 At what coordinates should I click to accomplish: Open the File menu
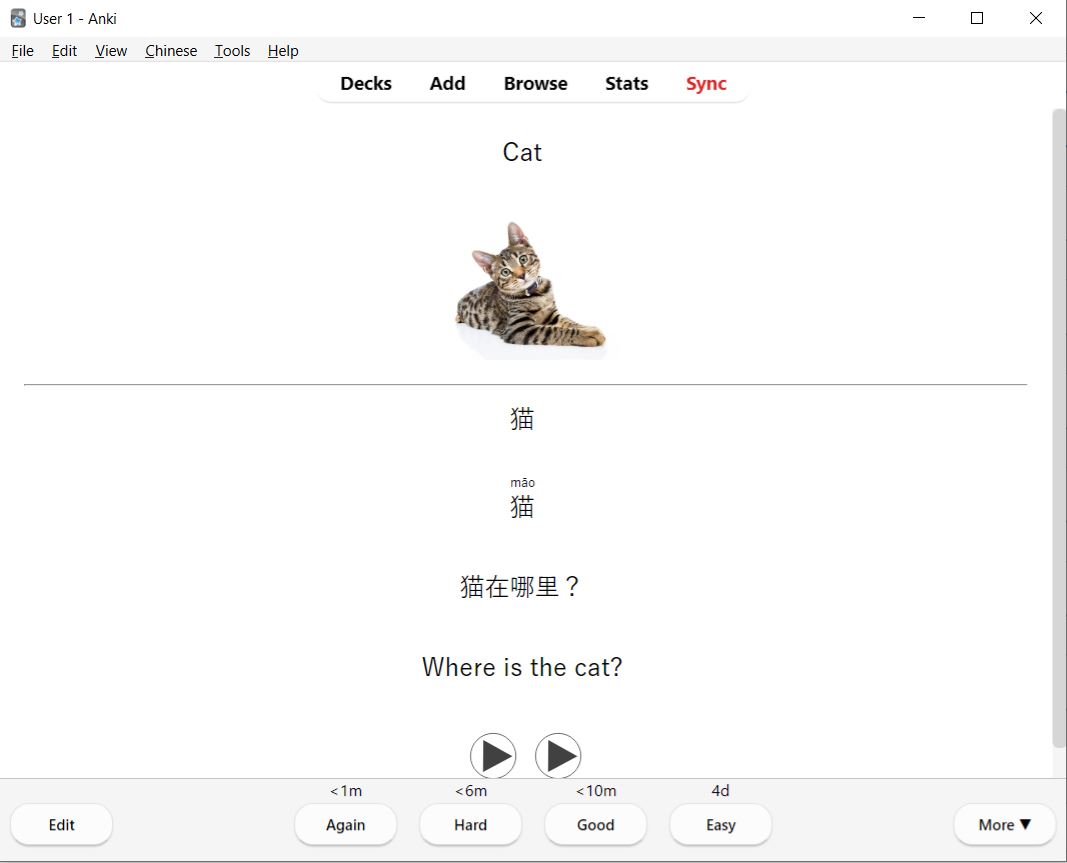click(x=22, y=51)
